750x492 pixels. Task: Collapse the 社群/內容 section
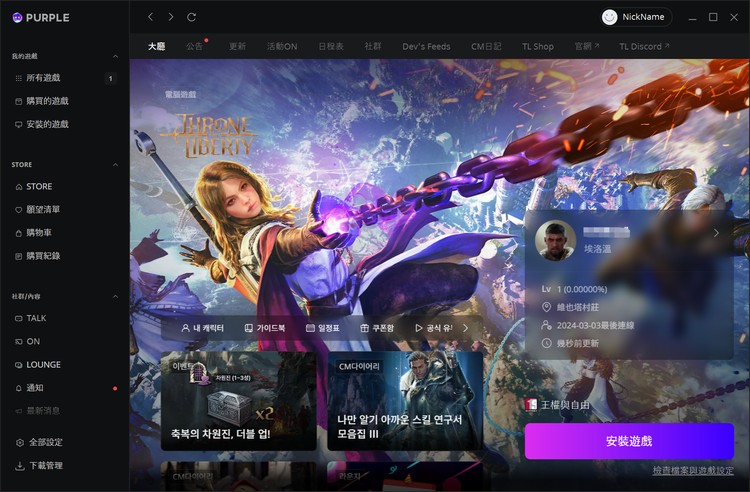tap(115, 296)
